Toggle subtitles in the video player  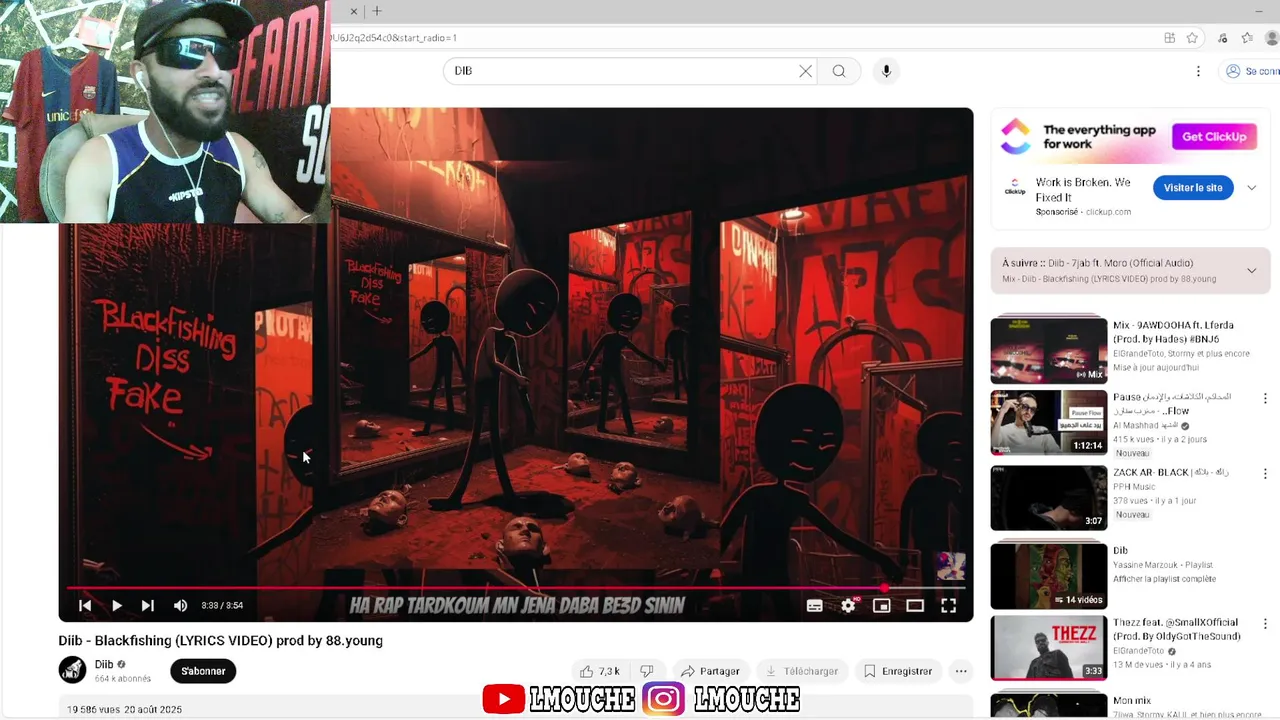[x=815, y=605]
